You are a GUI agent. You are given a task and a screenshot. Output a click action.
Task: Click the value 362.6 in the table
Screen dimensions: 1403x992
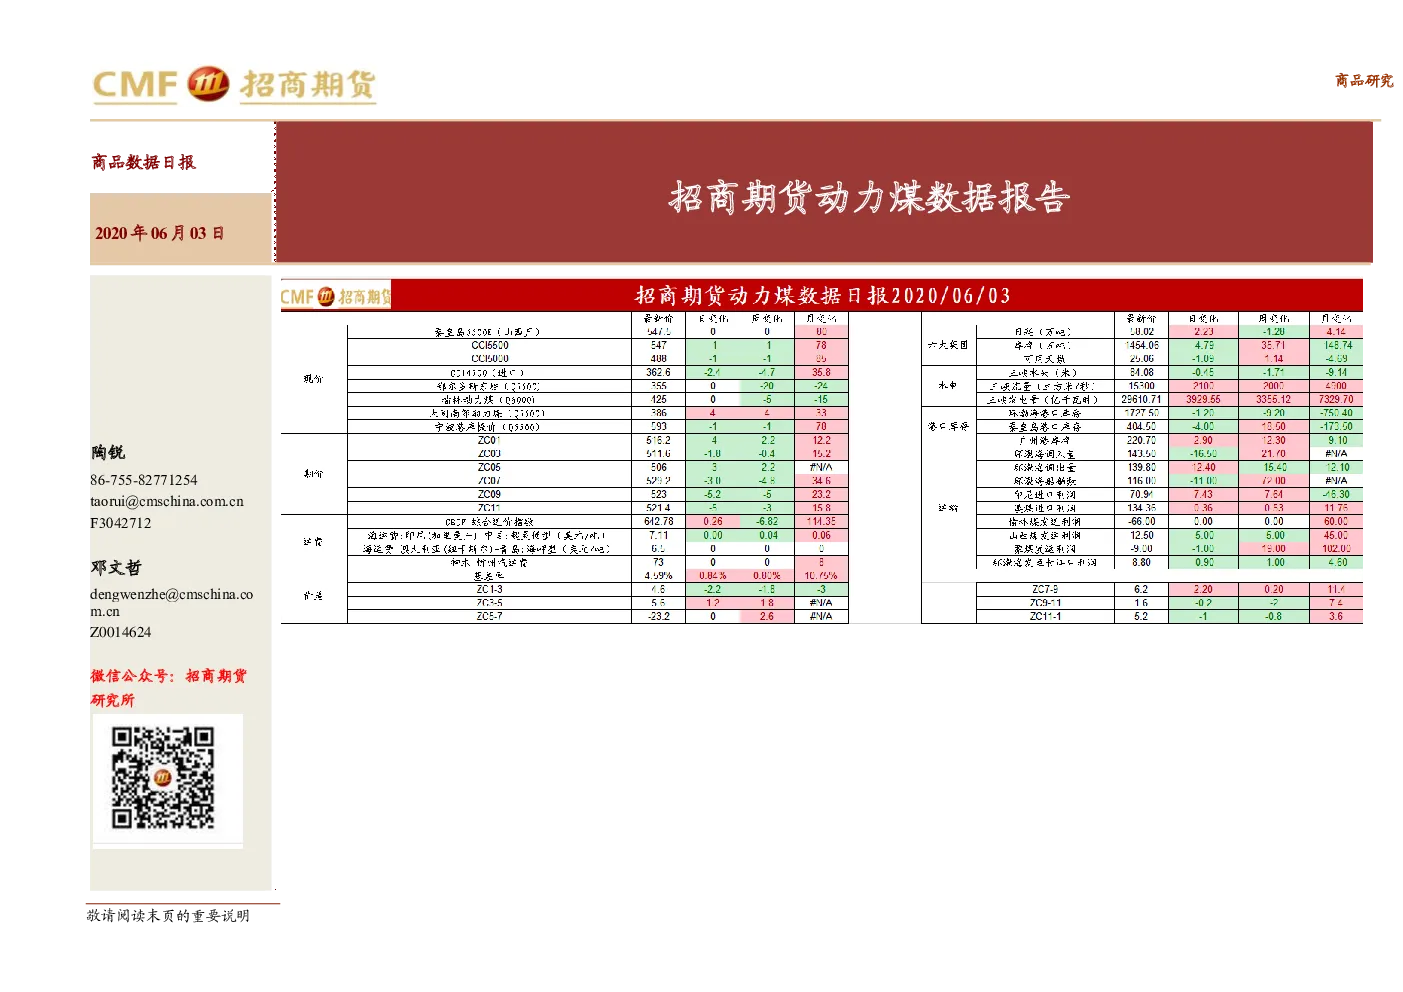pos(659,372)
